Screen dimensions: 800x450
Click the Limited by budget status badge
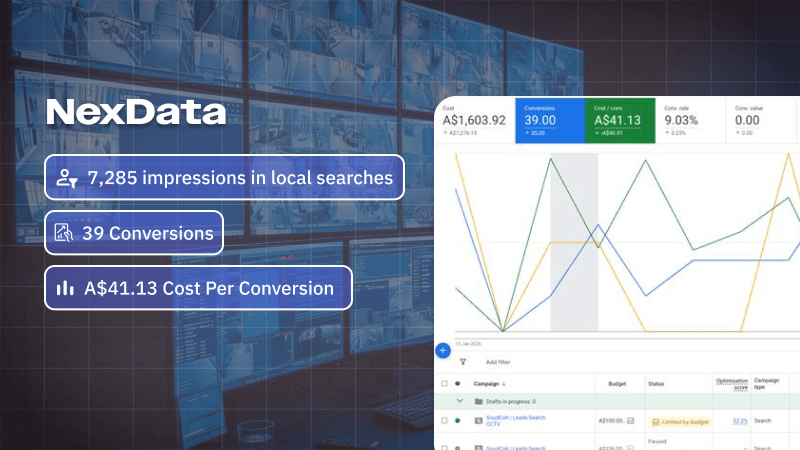681,422
